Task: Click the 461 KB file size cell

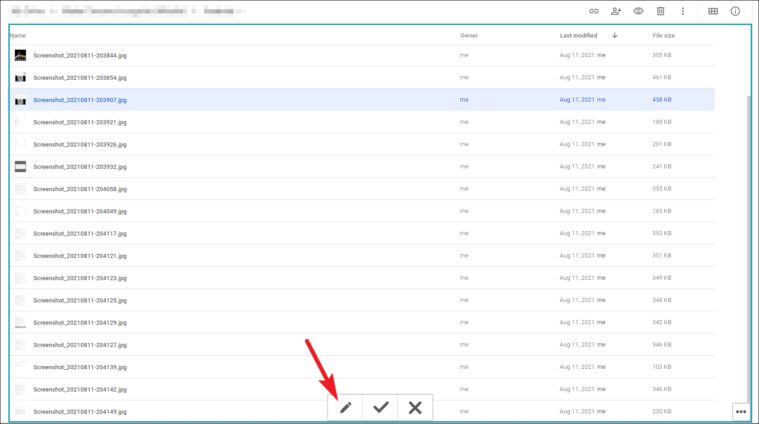Action: 662,77
